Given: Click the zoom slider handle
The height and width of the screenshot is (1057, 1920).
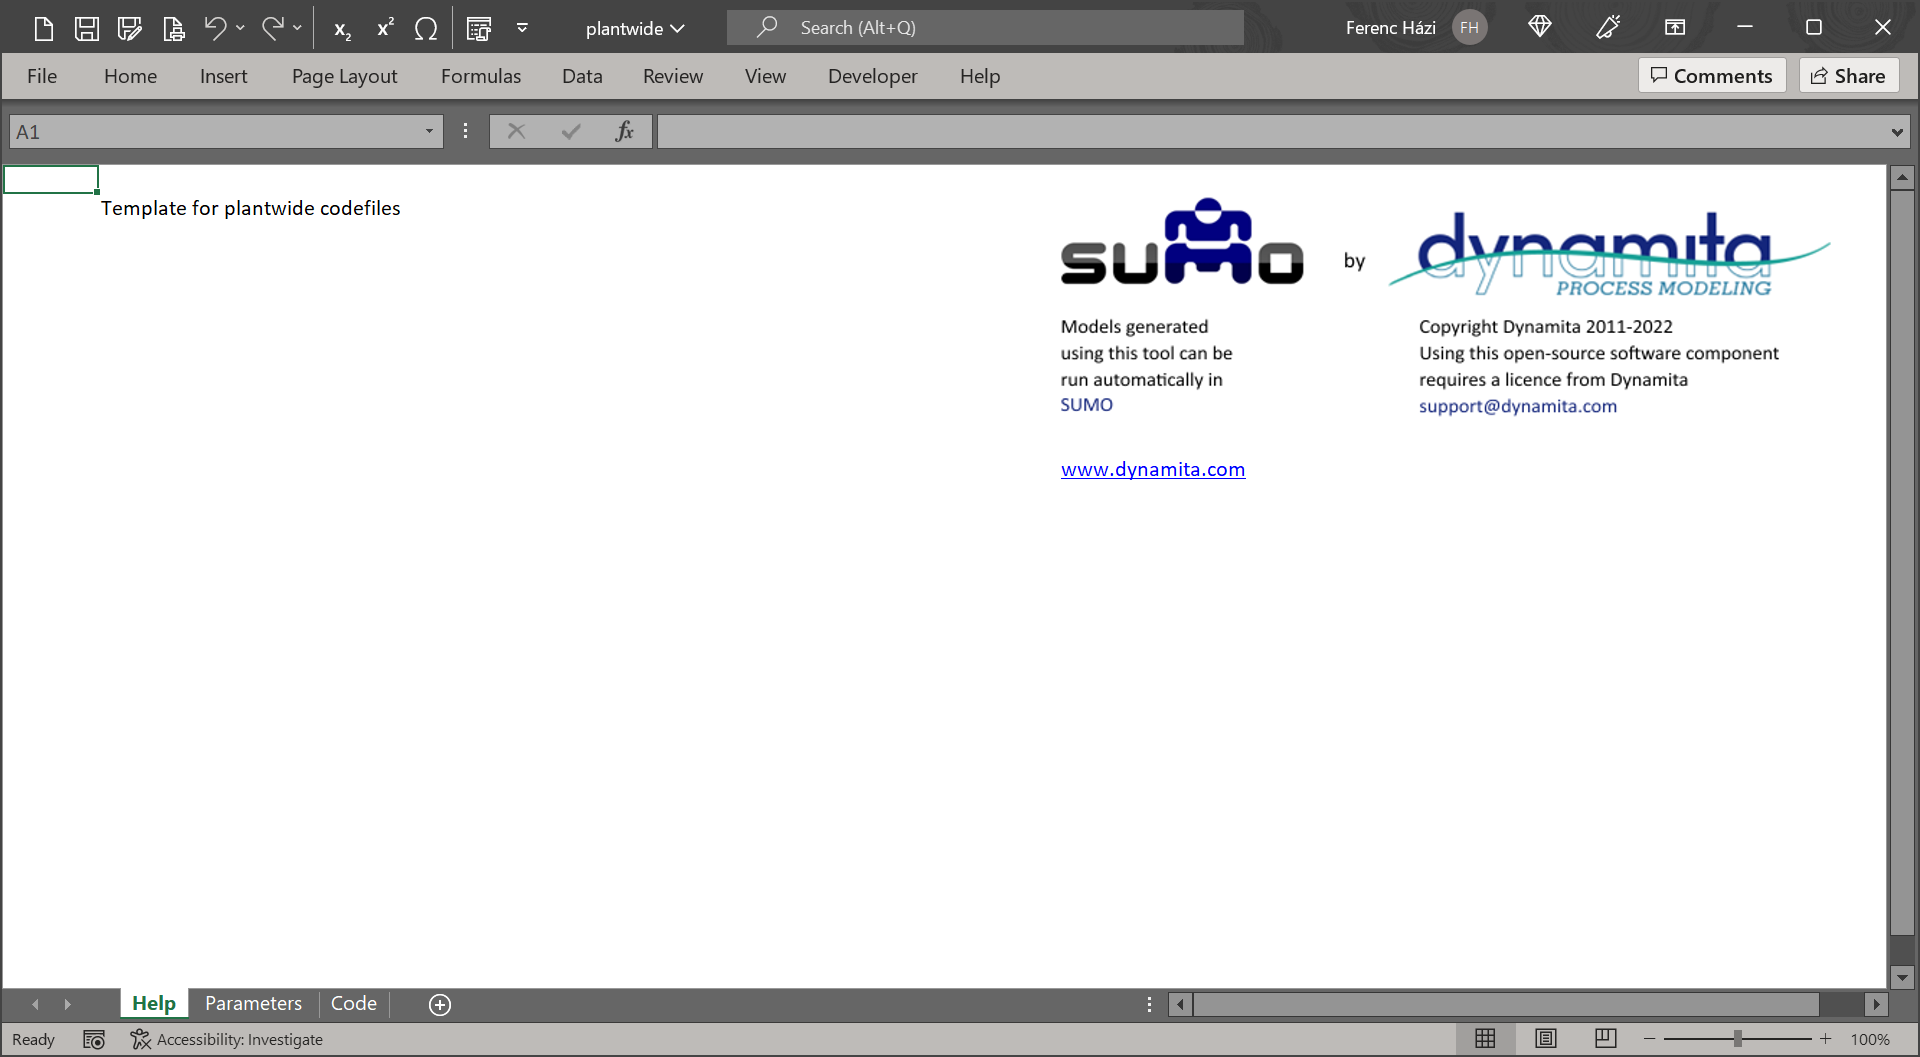Looking at the screenshot, I should click(1738, 1039).
